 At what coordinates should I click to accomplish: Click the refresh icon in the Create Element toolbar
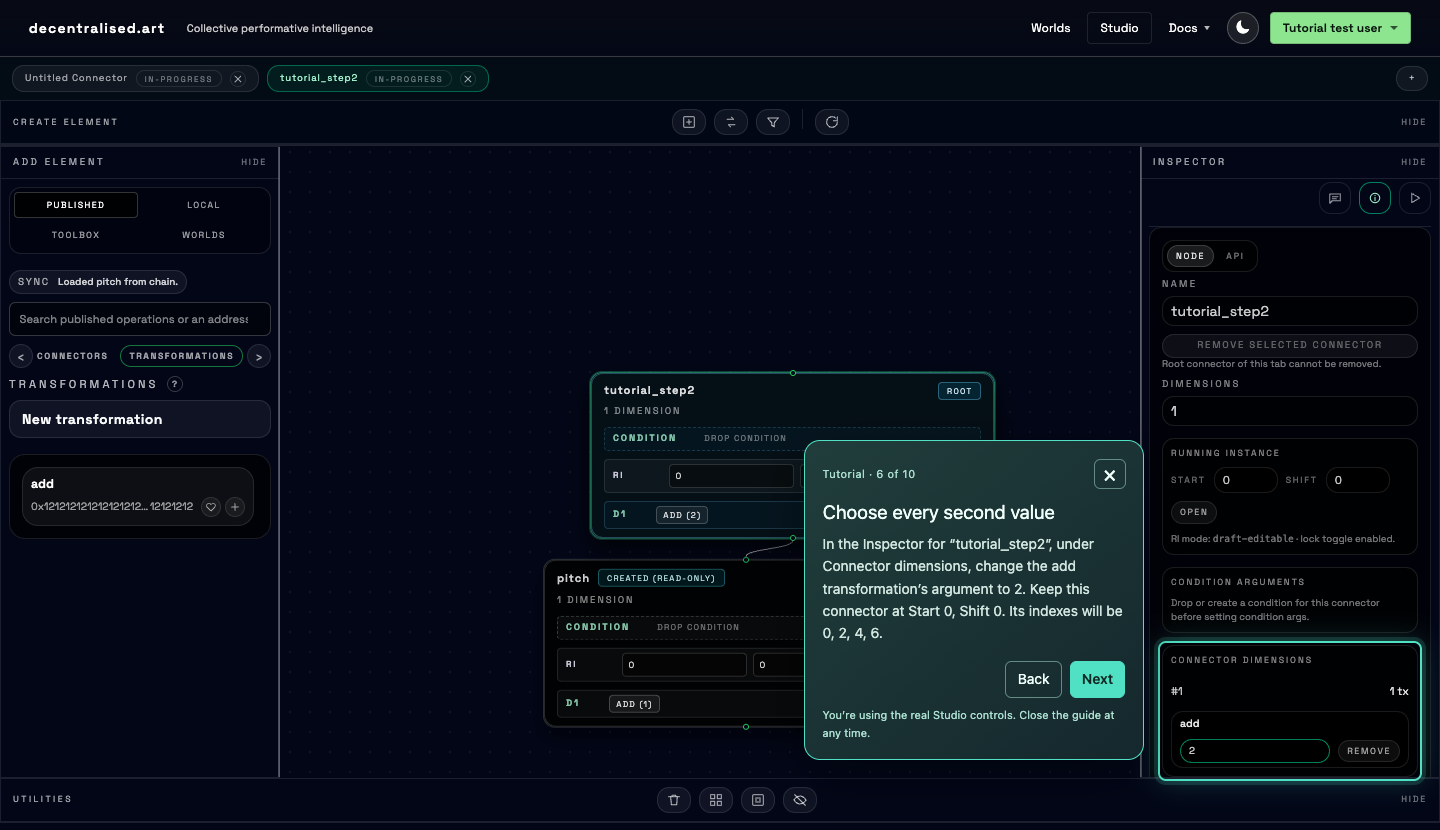click(x=832, y=122)
